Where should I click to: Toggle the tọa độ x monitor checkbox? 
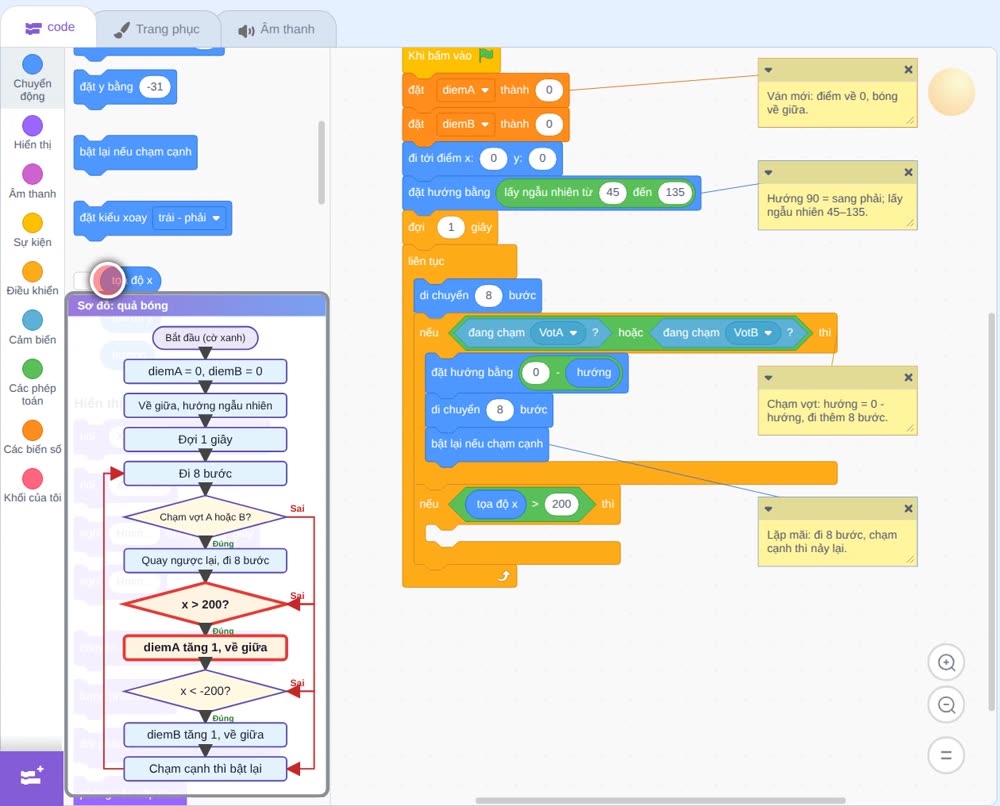pyautogui.click(x=81, y=281)
